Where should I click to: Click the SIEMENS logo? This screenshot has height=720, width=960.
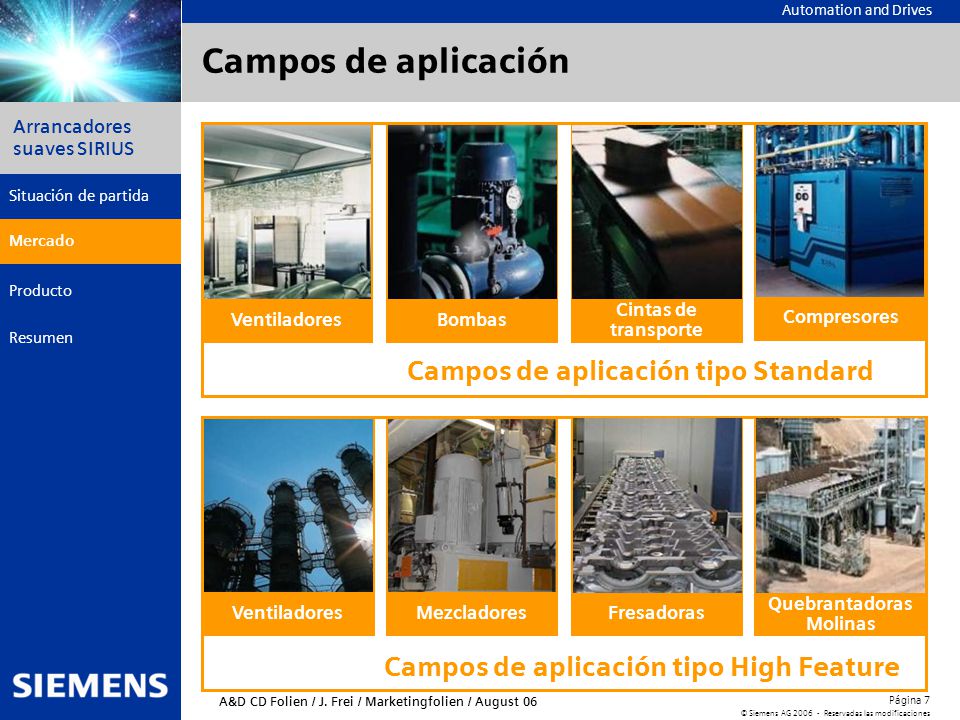tap(90, 686)
